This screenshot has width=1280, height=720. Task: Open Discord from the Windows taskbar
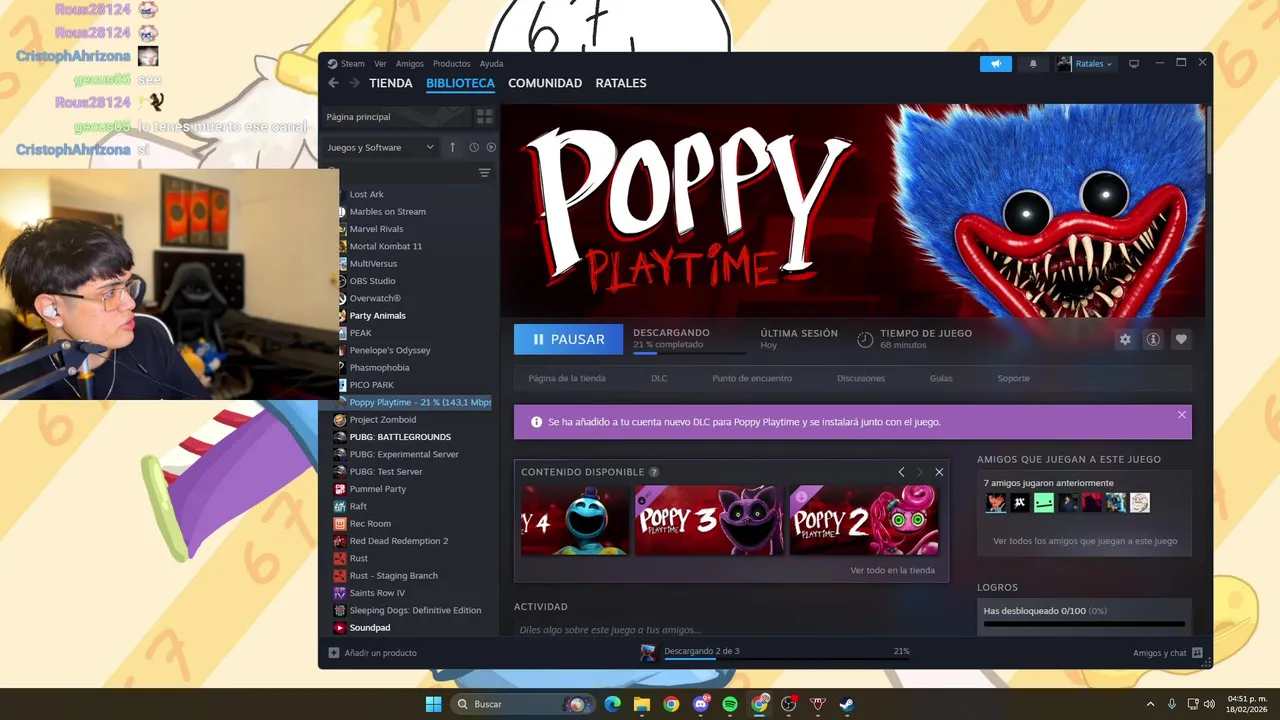(x=701, y=704)
